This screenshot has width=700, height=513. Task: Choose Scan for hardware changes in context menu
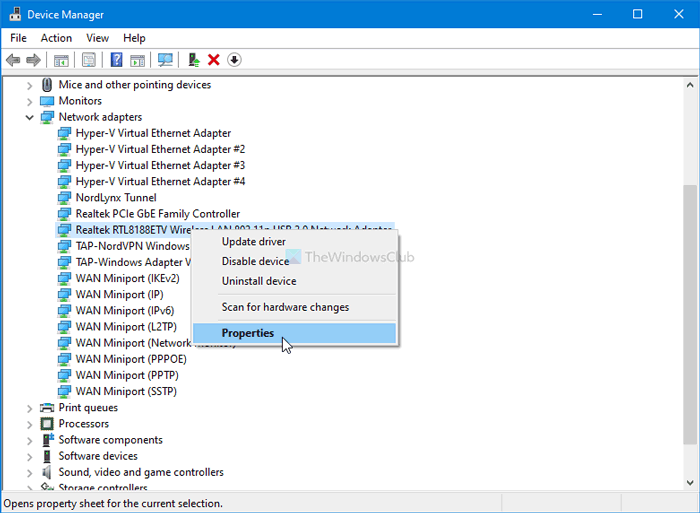pyautogui.click(x=295, y=307)
